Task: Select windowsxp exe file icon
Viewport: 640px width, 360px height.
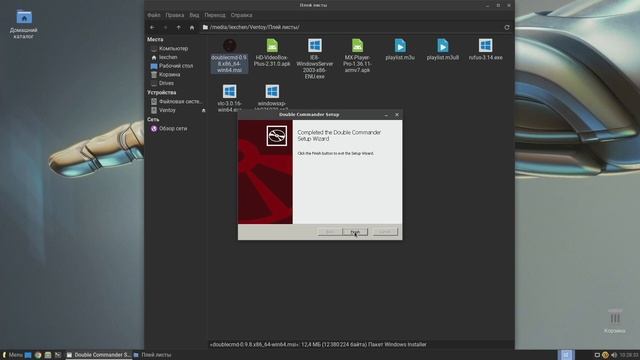Action: click(x=272, y=91)
